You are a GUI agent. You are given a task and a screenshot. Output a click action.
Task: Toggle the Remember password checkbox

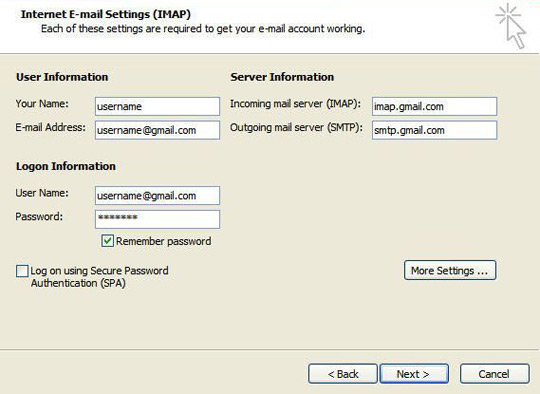[107, 241]
